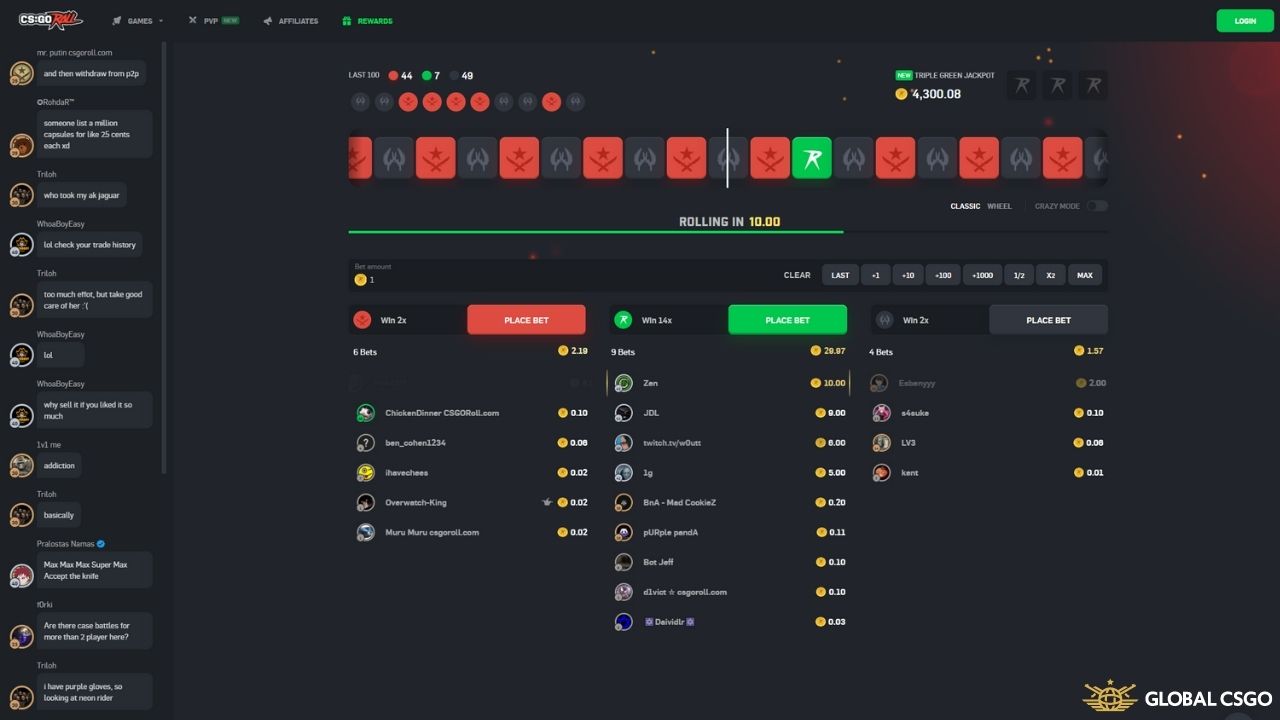Clear the bet amount
Screen dimensions: 1280x720
pos(797,275)
